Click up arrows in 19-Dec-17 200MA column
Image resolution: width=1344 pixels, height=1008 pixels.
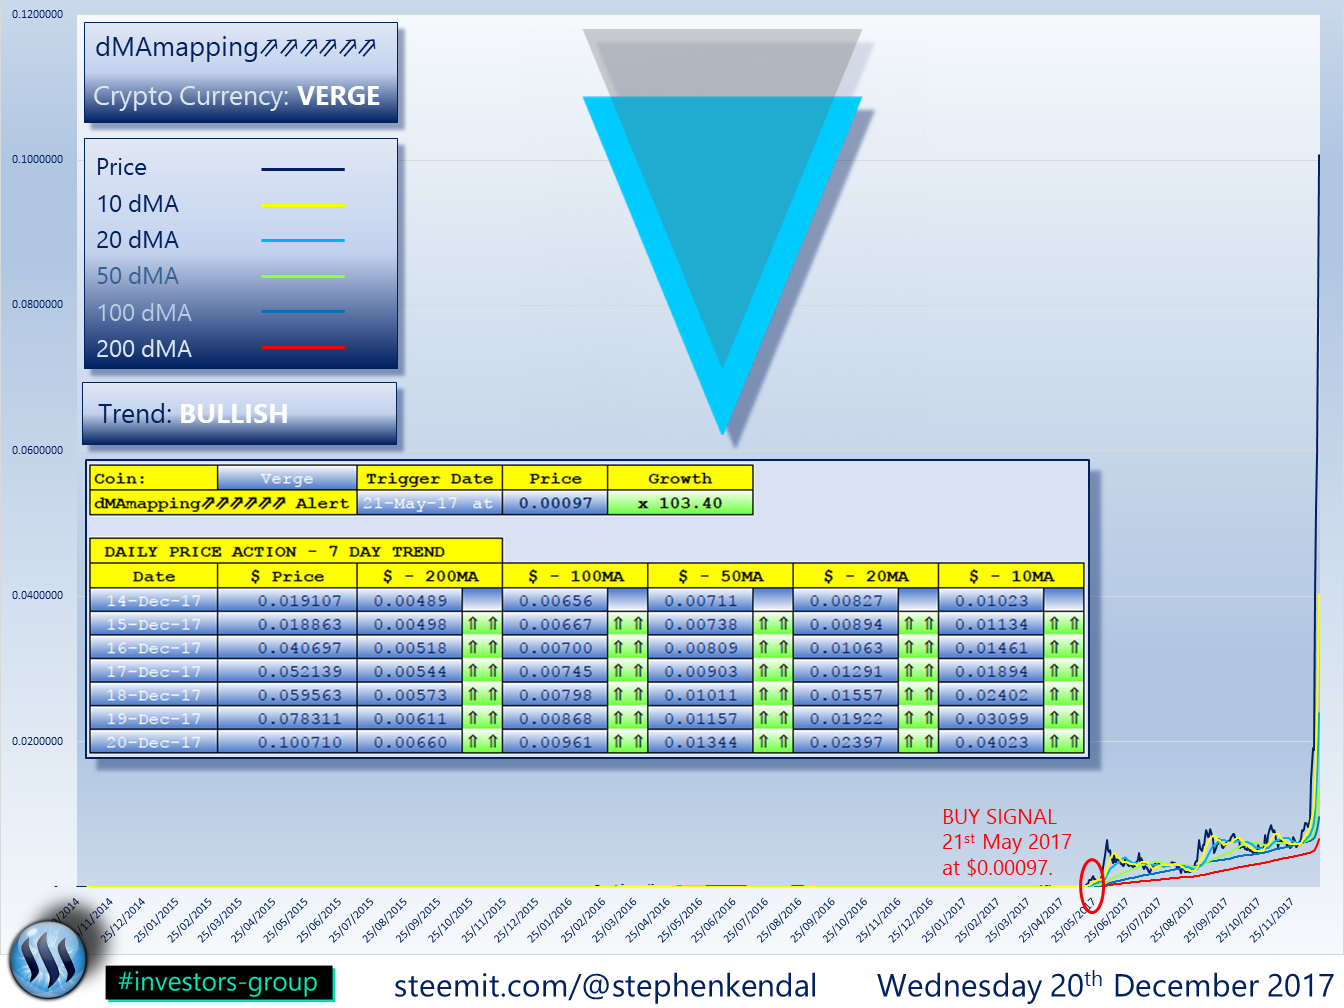click(x=482, y=719)
